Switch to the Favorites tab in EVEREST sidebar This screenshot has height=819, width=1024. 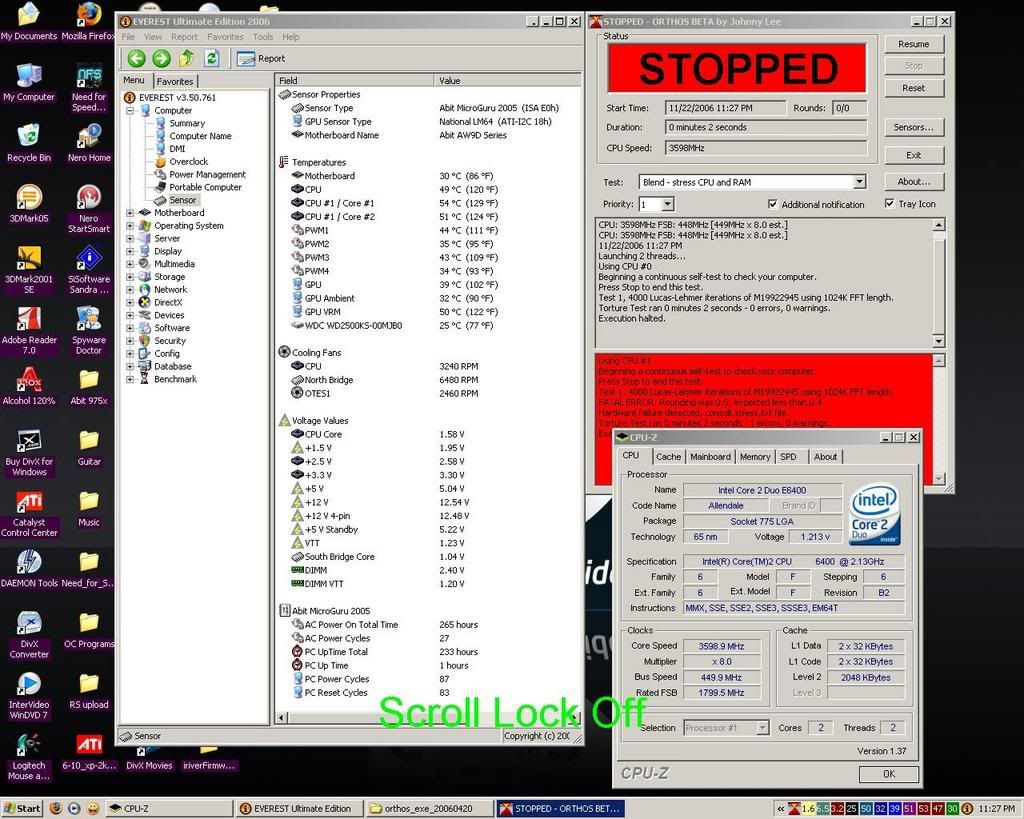click(175, 81)
